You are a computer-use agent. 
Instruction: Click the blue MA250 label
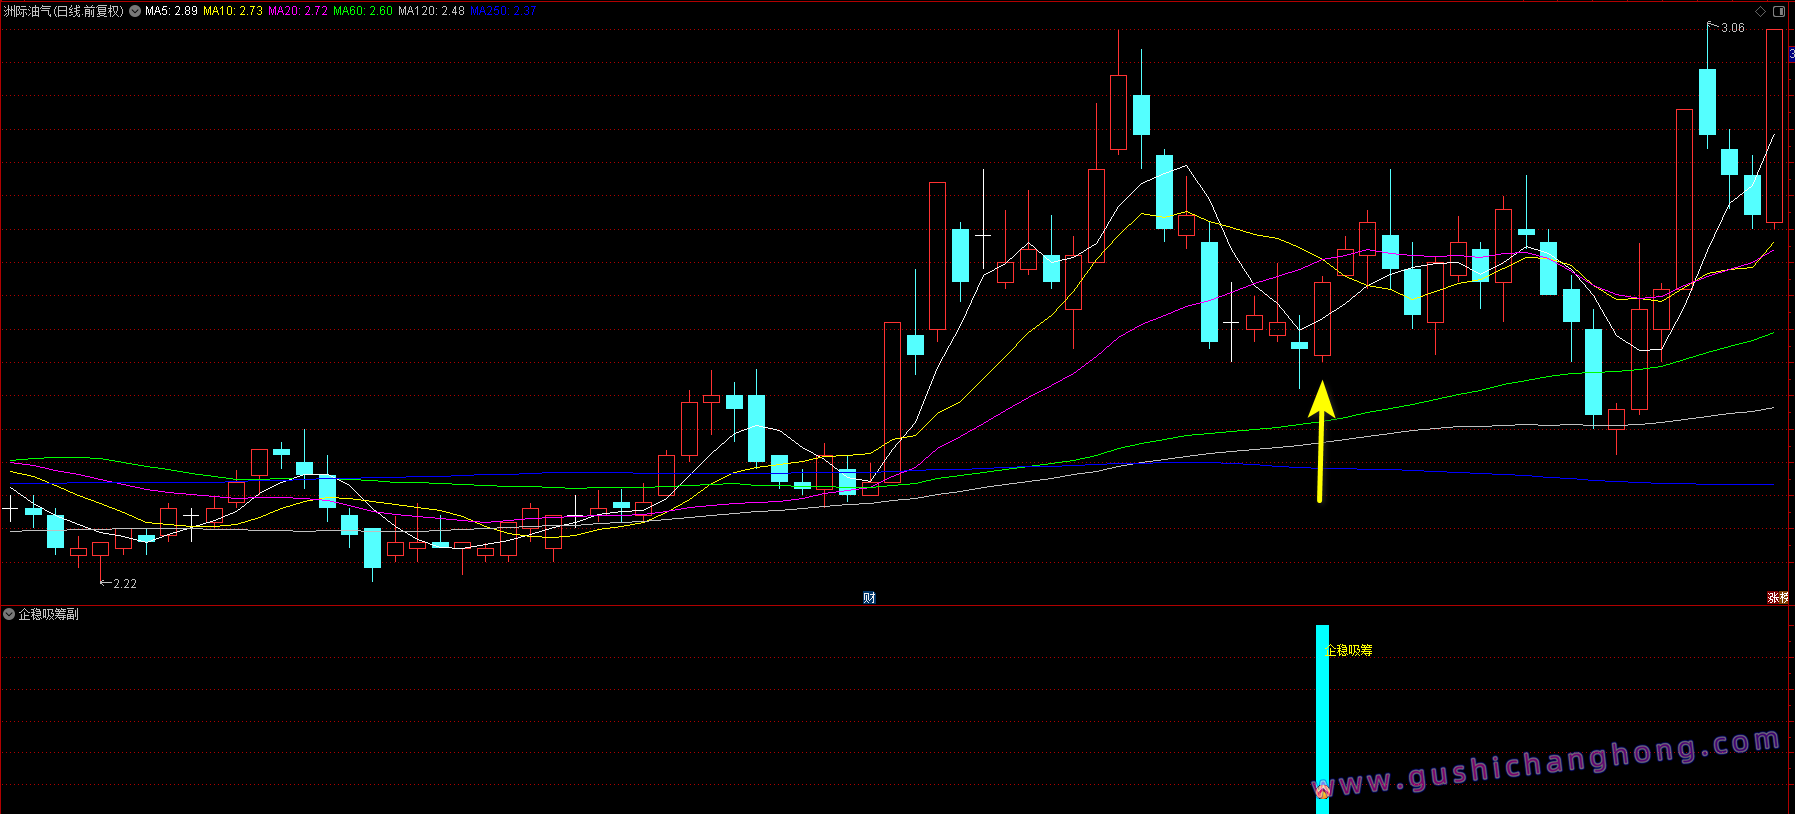click(x=503, y=12)
